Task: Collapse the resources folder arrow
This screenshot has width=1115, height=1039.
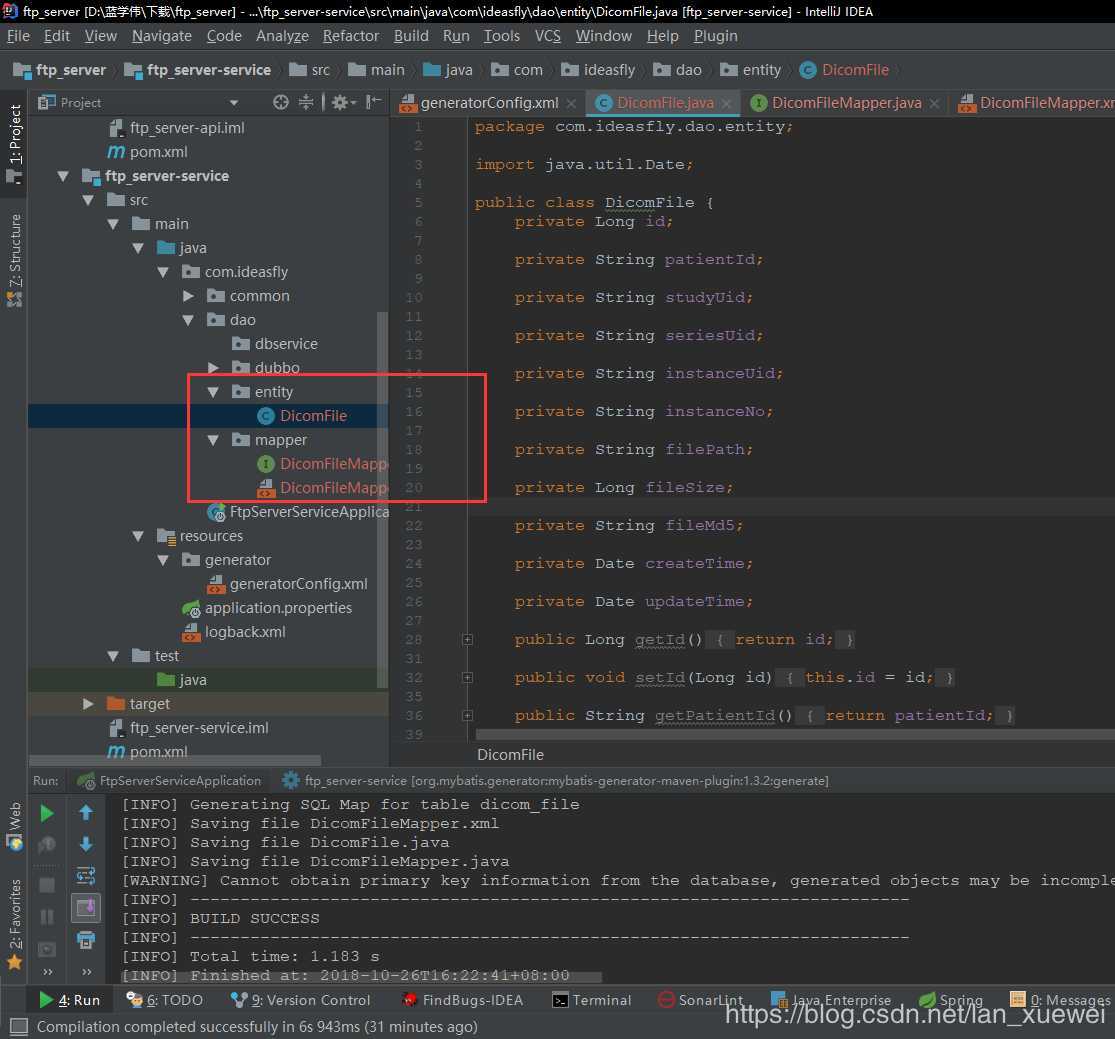Action: pos(139,536)
